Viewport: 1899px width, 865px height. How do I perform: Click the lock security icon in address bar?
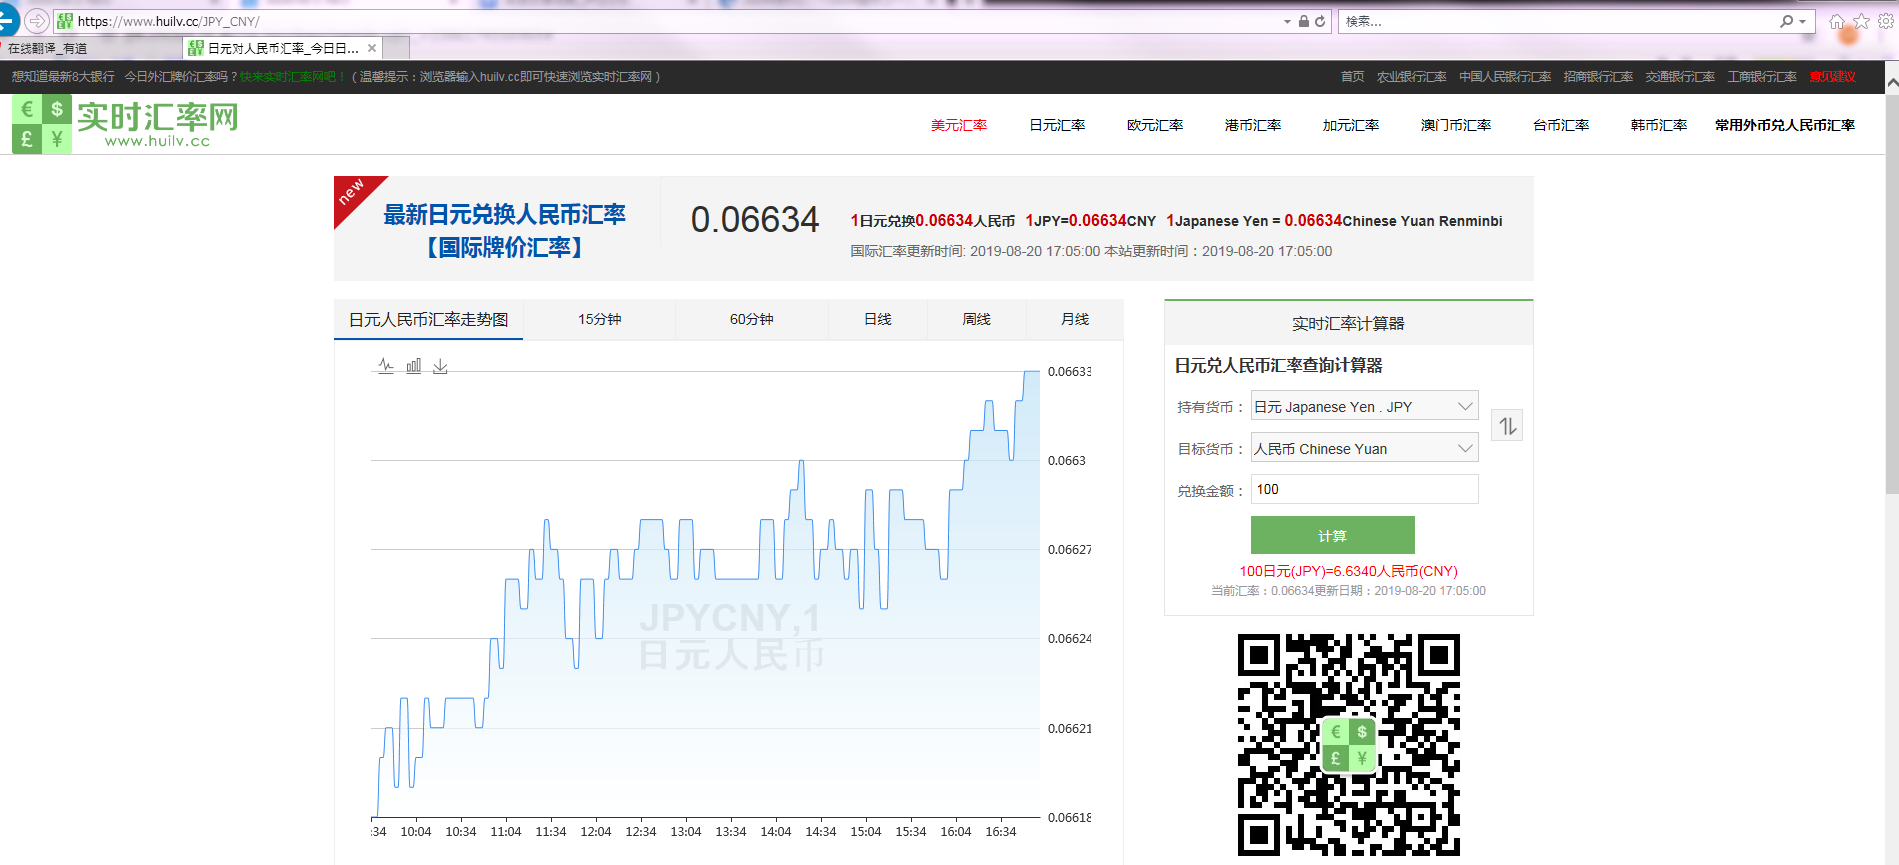1304,21
